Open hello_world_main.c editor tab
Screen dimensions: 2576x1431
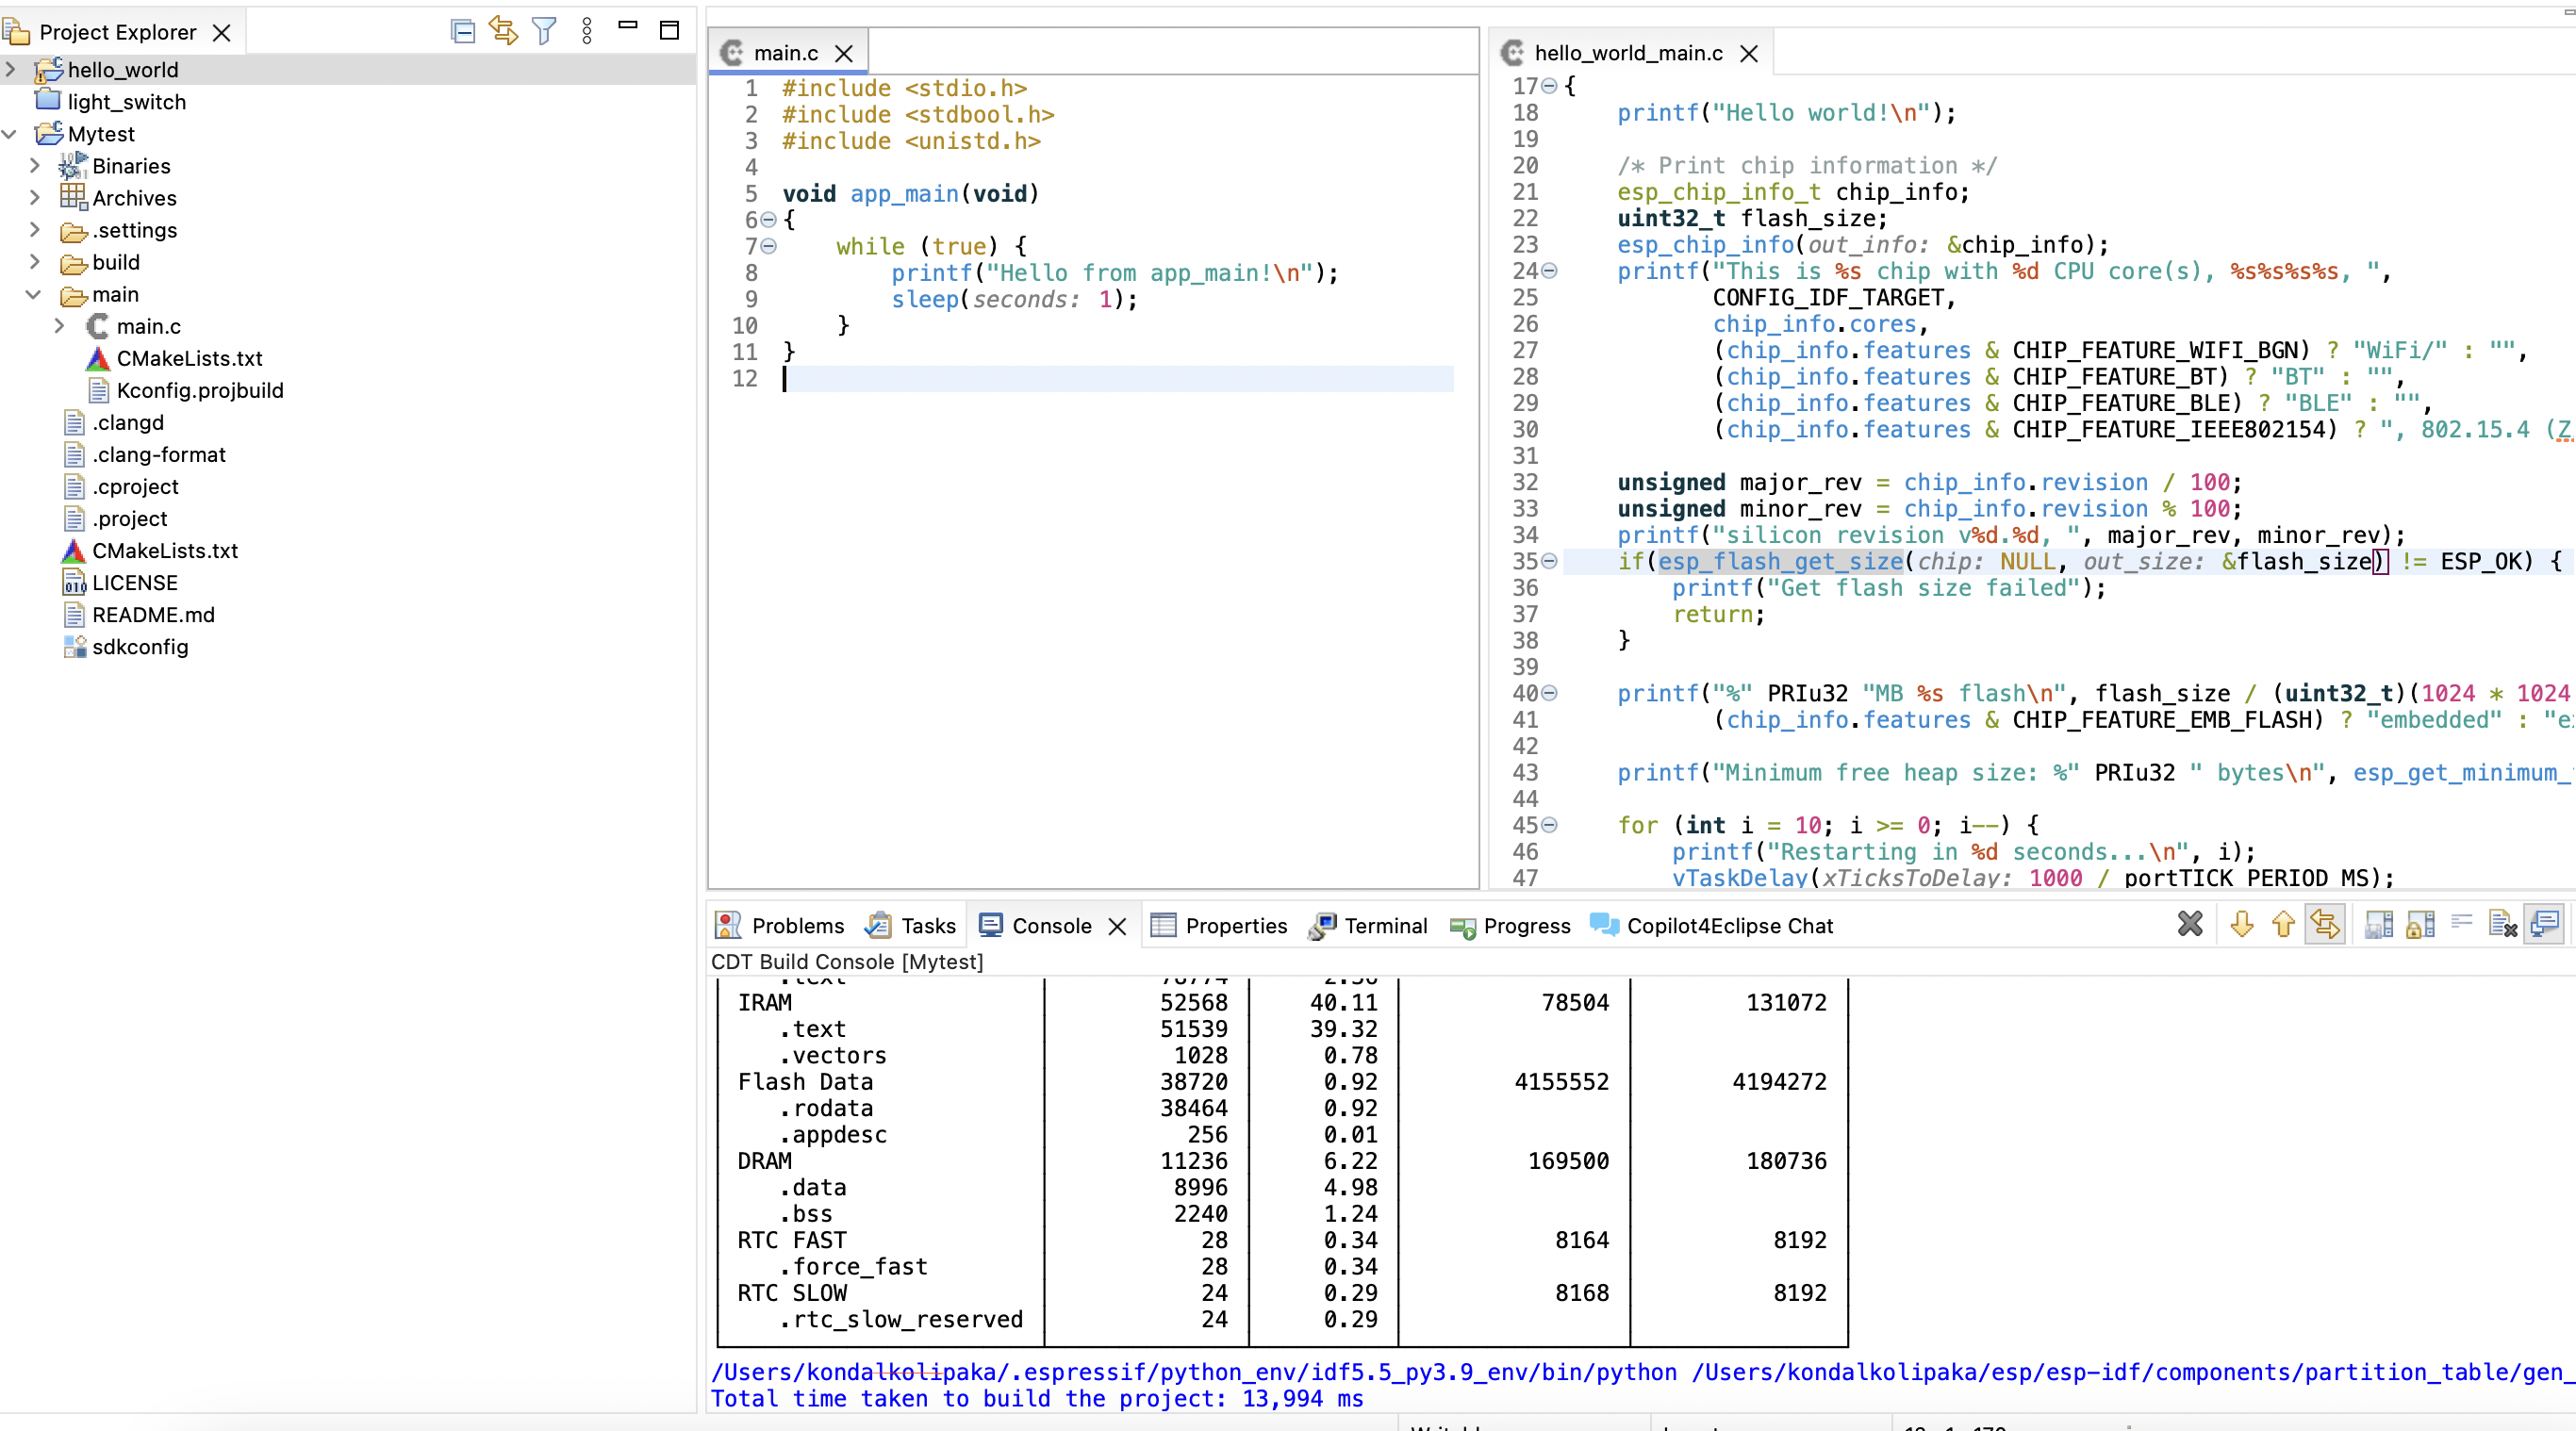pos(1621,53)
